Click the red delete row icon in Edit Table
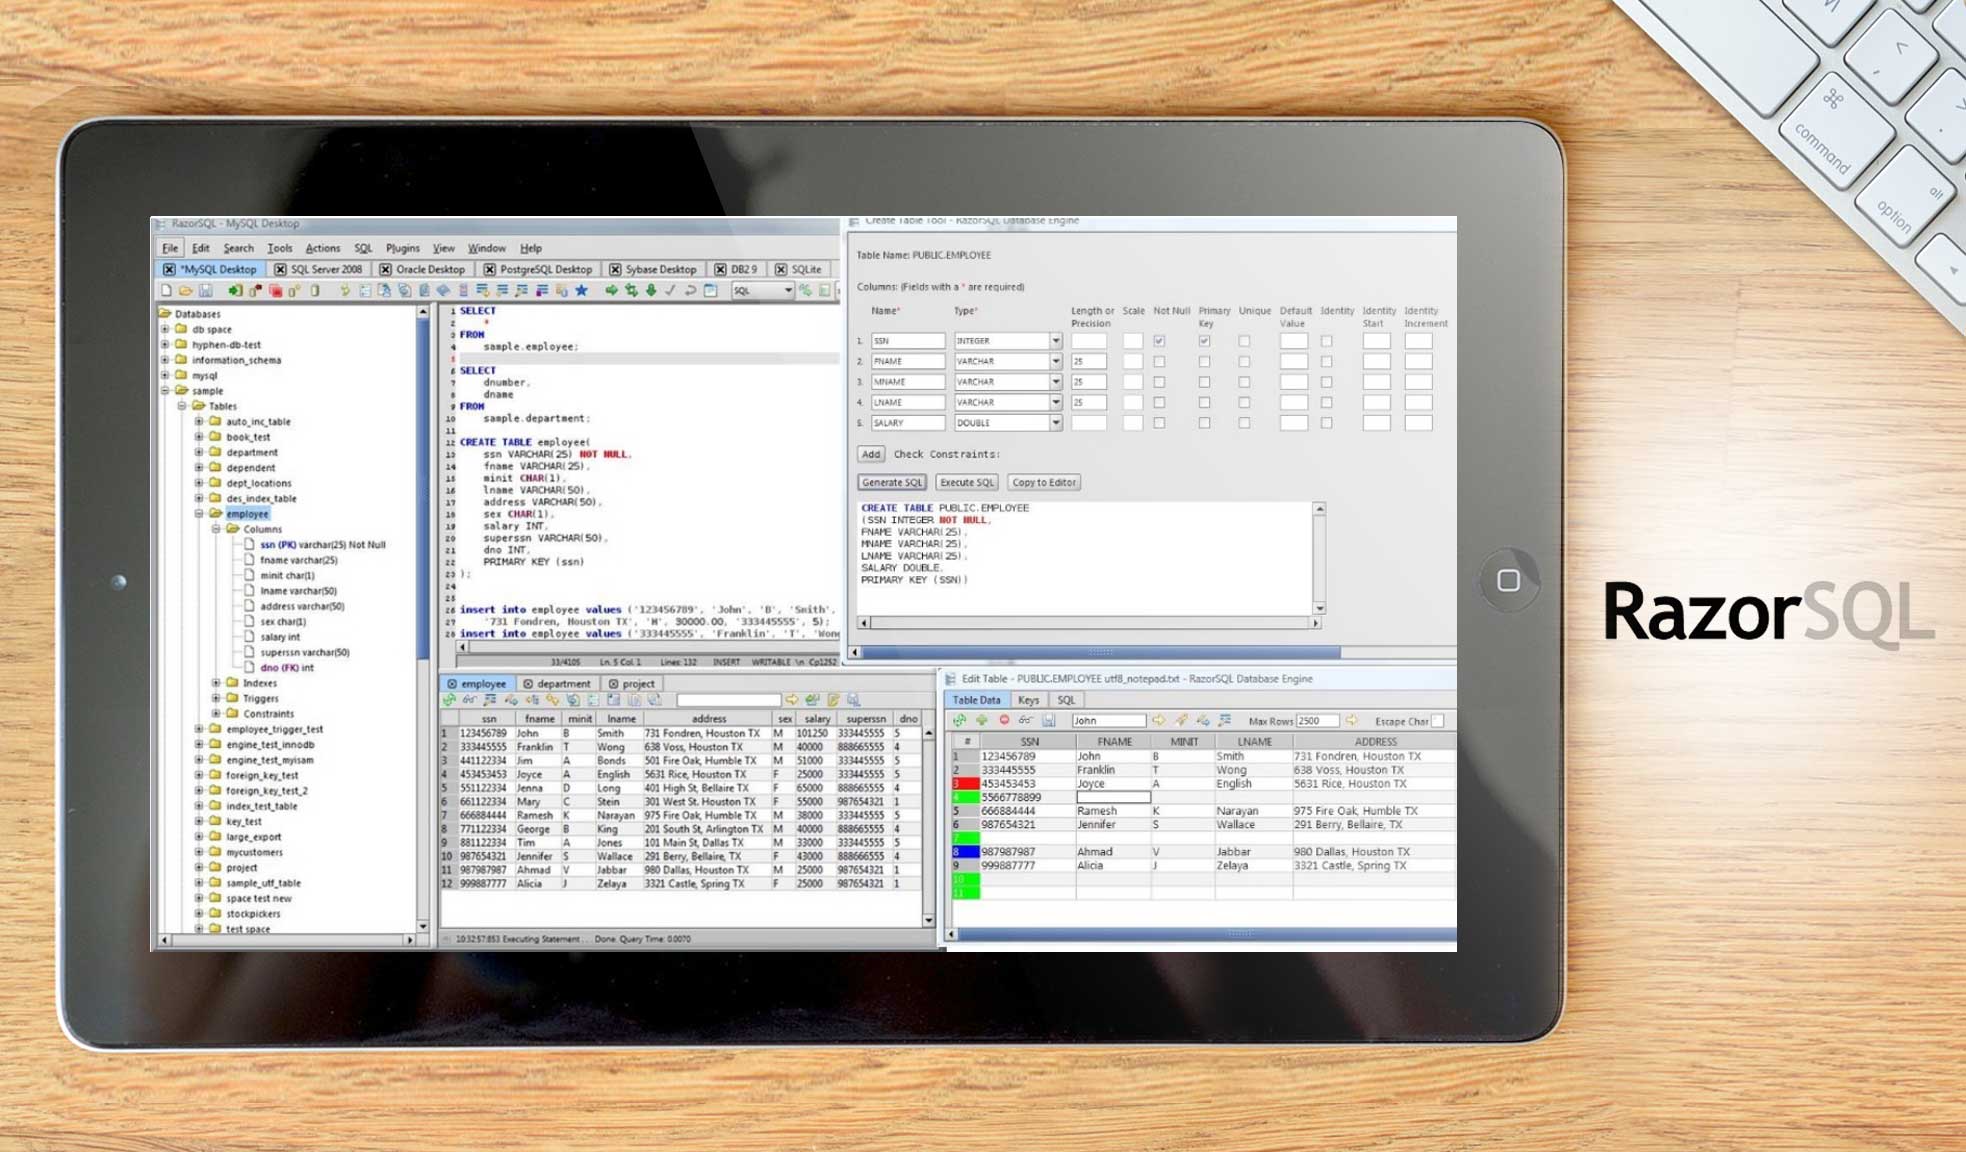 (x=1004, y=720)
